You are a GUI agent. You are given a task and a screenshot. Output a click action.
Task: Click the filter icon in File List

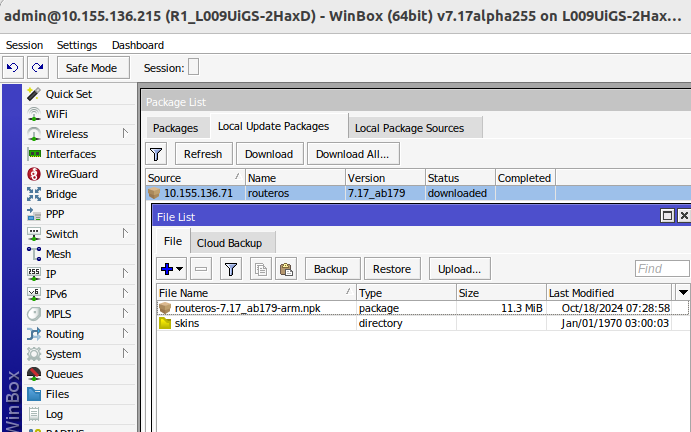tap(230, 269)
